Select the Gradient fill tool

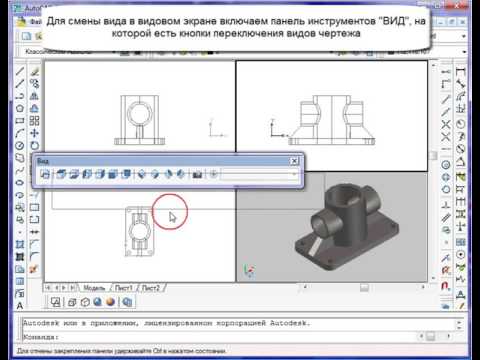(20, 257)
